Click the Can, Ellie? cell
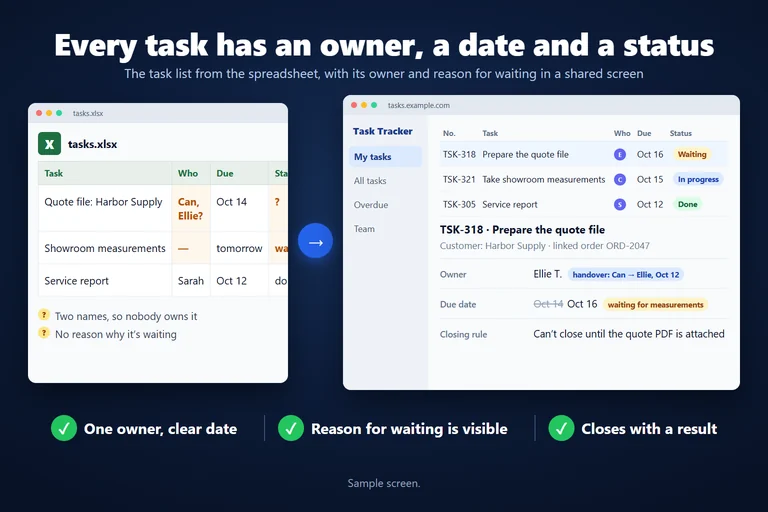This screenshot has width=768, height=512. tap(191, 208)
